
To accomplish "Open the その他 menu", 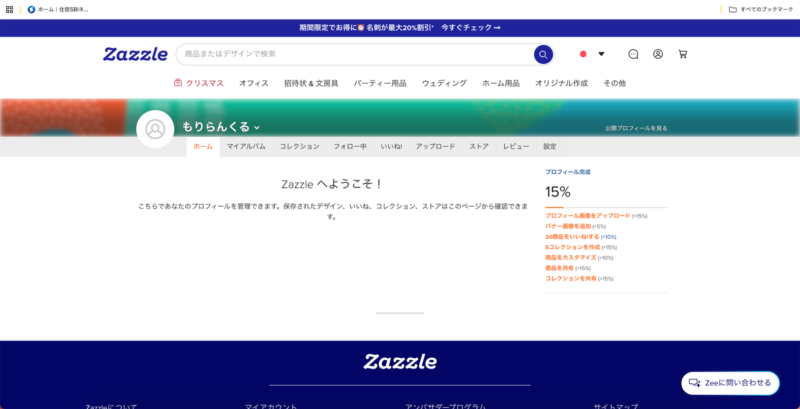I will click(x=614, y=83).
